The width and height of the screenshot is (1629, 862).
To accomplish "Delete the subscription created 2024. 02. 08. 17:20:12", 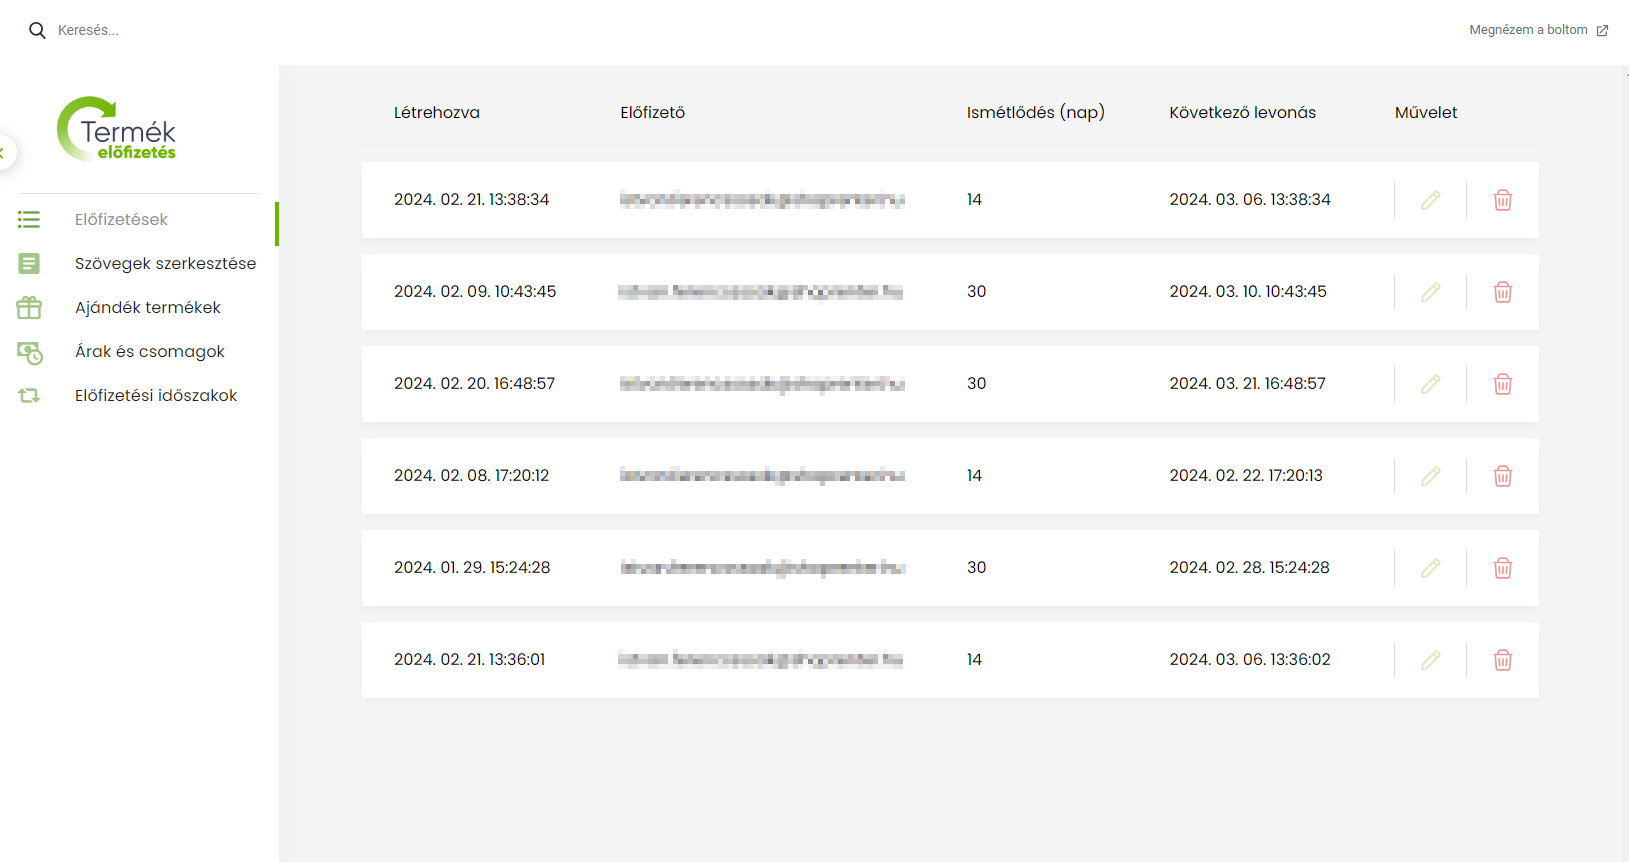I will pos(1503,476).
